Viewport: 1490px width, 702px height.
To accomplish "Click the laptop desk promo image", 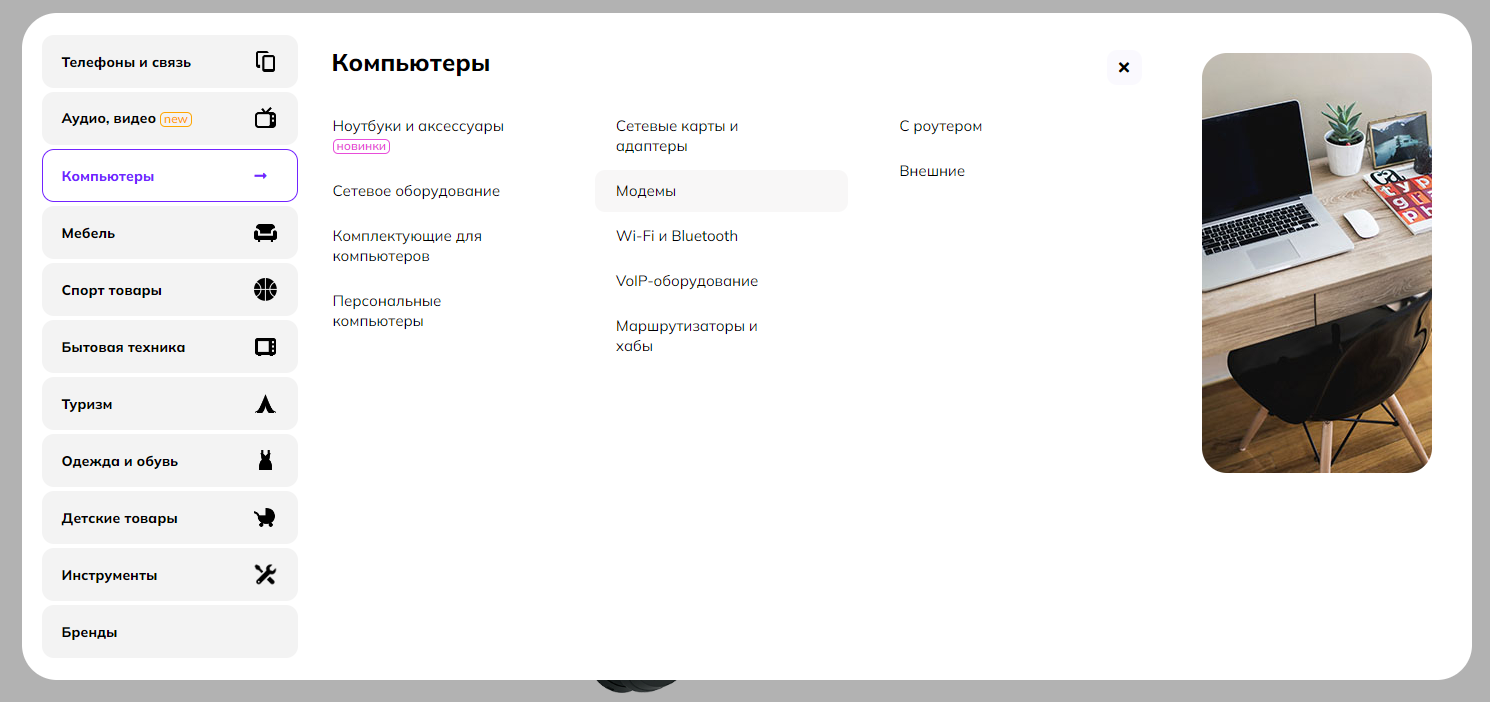I will pyautogui.click(x=1316, y=263).
